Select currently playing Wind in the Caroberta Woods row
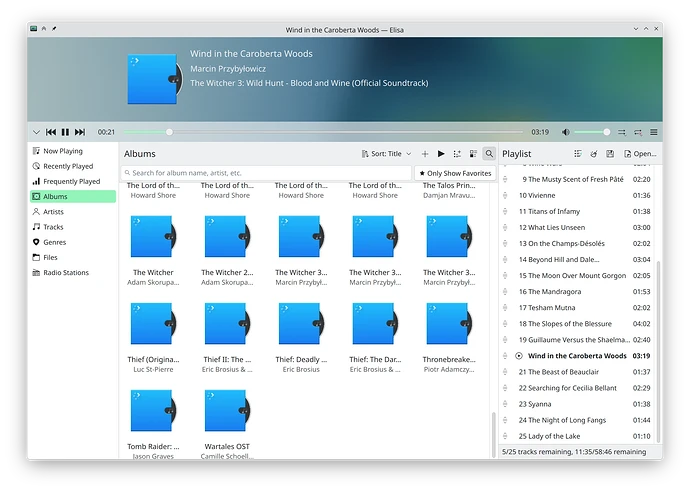 577,356
